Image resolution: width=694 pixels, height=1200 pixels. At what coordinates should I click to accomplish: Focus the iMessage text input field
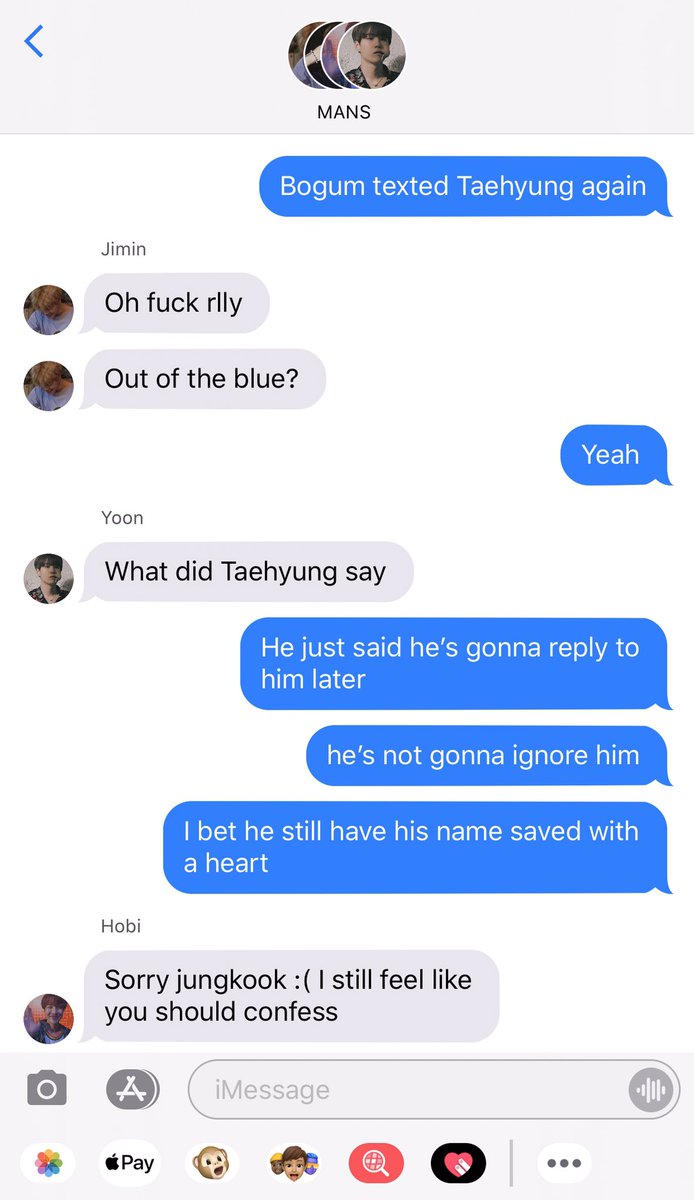[x=434, y=1089]
